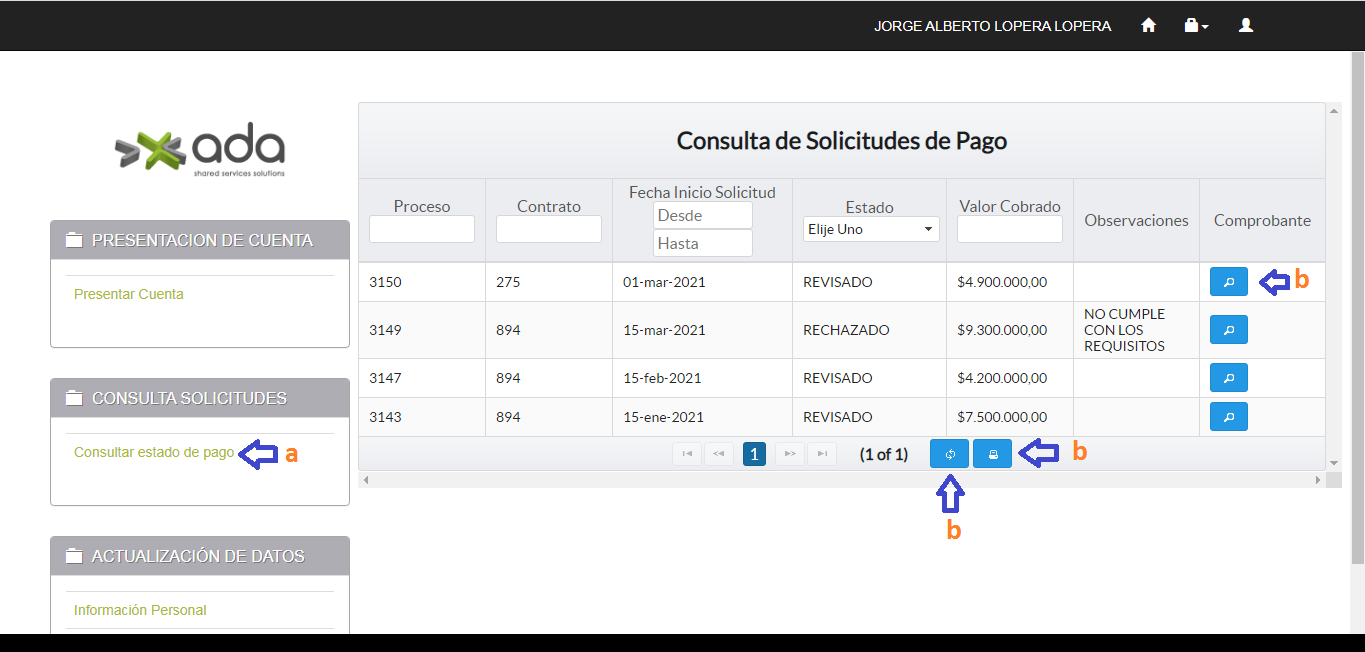Go to page 1 in paginator

(x=754, y=454)
